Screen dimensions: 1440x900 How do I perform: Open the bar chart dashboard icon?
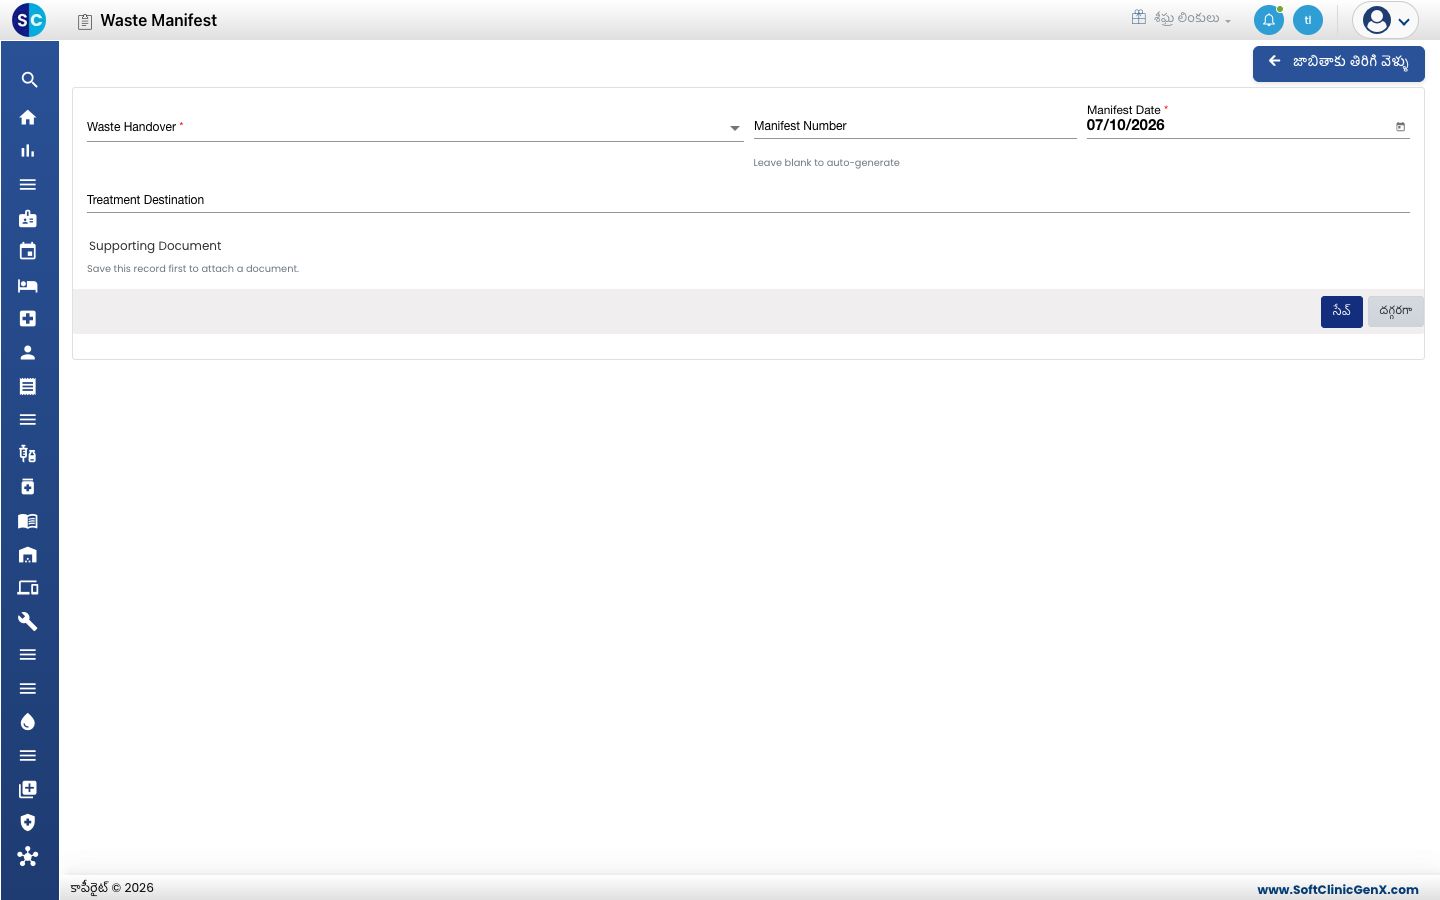click(28, 151)
